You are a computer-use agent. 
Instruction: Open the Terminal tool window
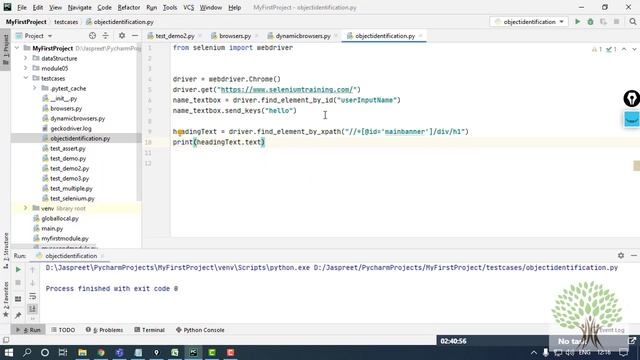click(x=149, y=330)
